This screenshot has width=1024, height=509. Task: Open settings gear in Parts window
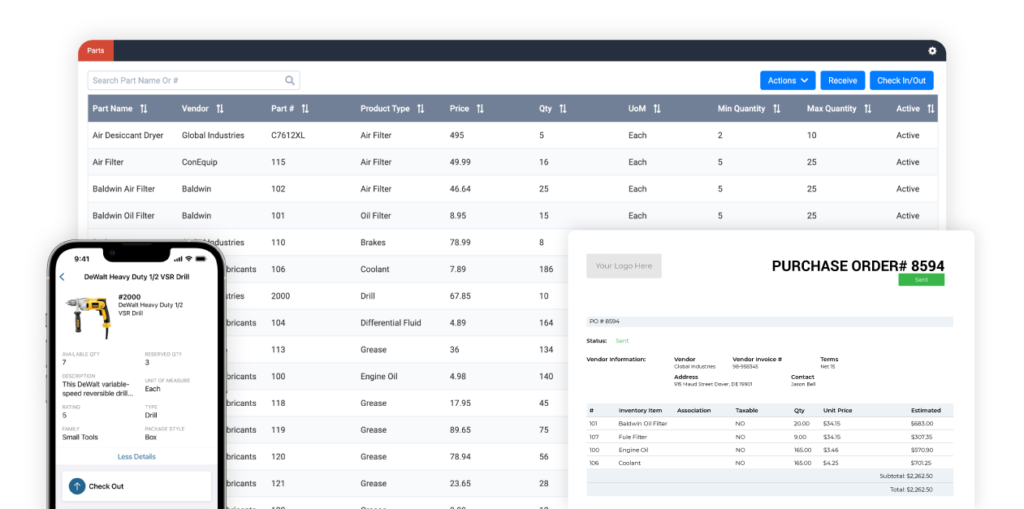click(x=932, y=51)
